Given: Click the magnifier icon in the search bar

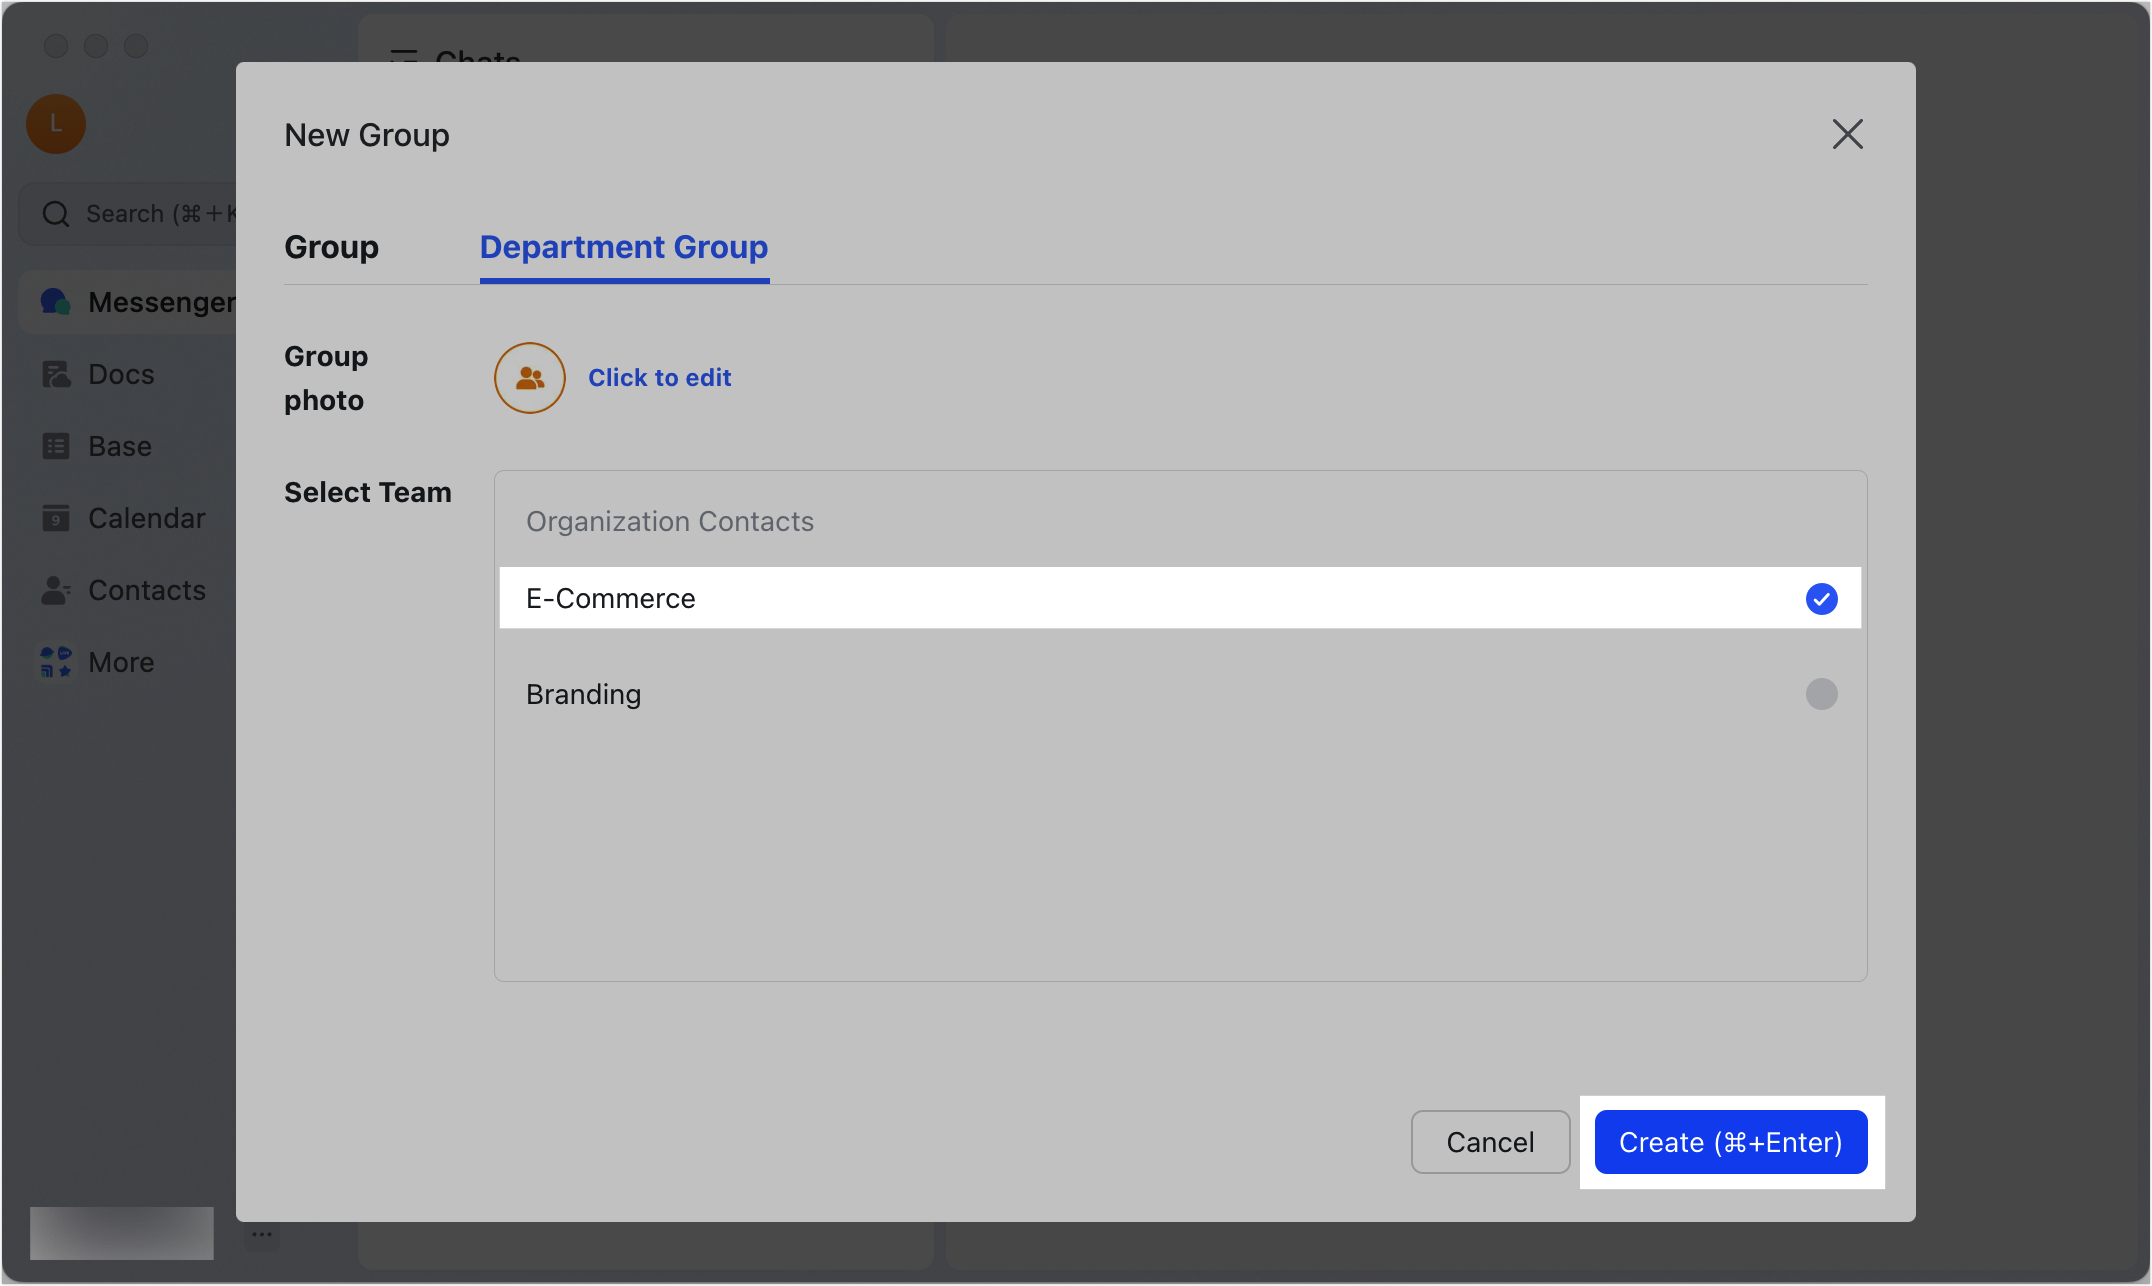Looking at the screenshot, I should [x=56, y=213].
